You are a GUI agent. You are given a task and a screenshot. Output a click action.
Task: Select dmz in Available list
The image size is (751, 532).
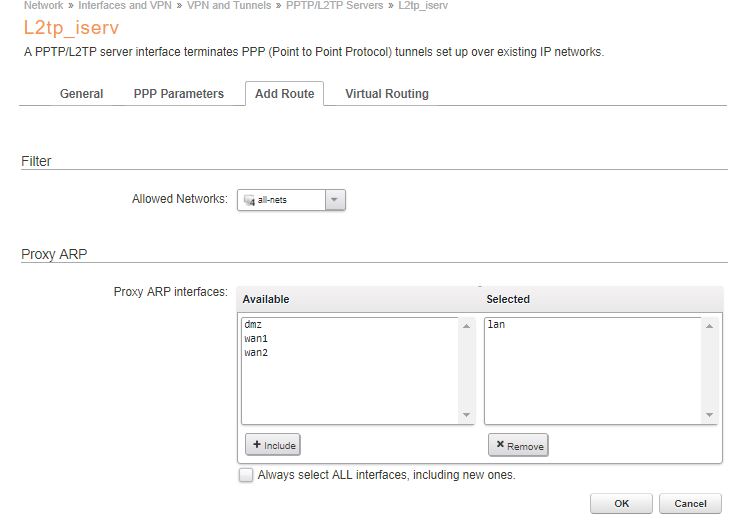coord(252,325)
